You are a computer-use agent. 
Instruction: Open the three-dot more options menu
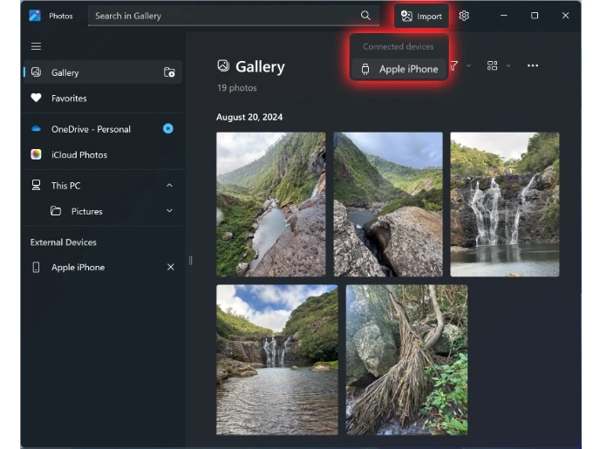coord(532,66)
